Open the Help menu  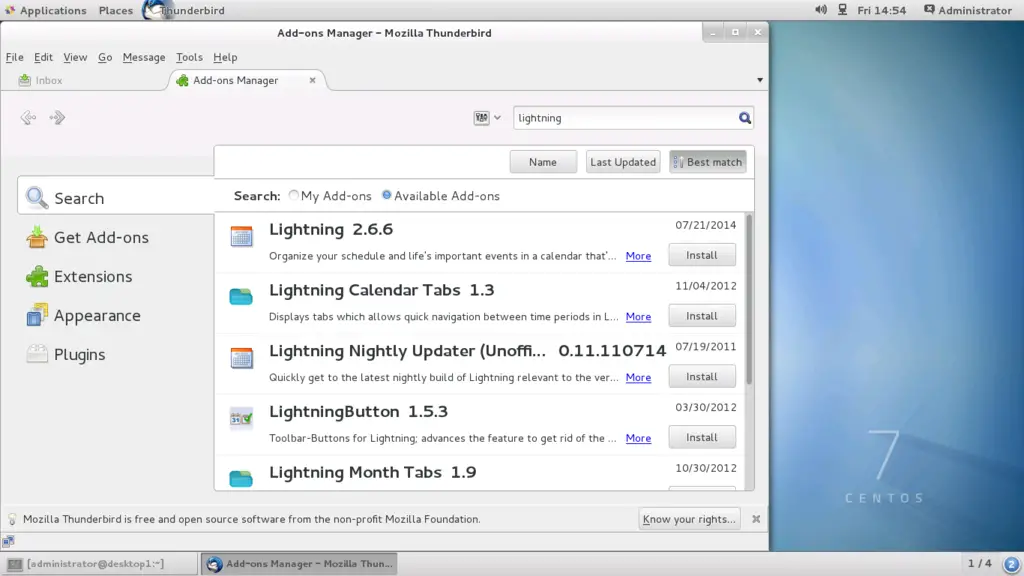click(x=225, y=57)
